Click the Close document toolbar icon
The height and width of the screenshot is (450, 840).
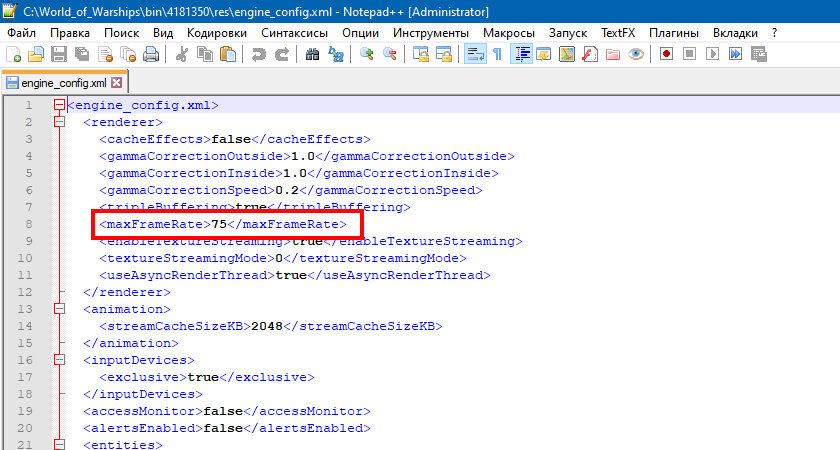click(x=106, y=54)
